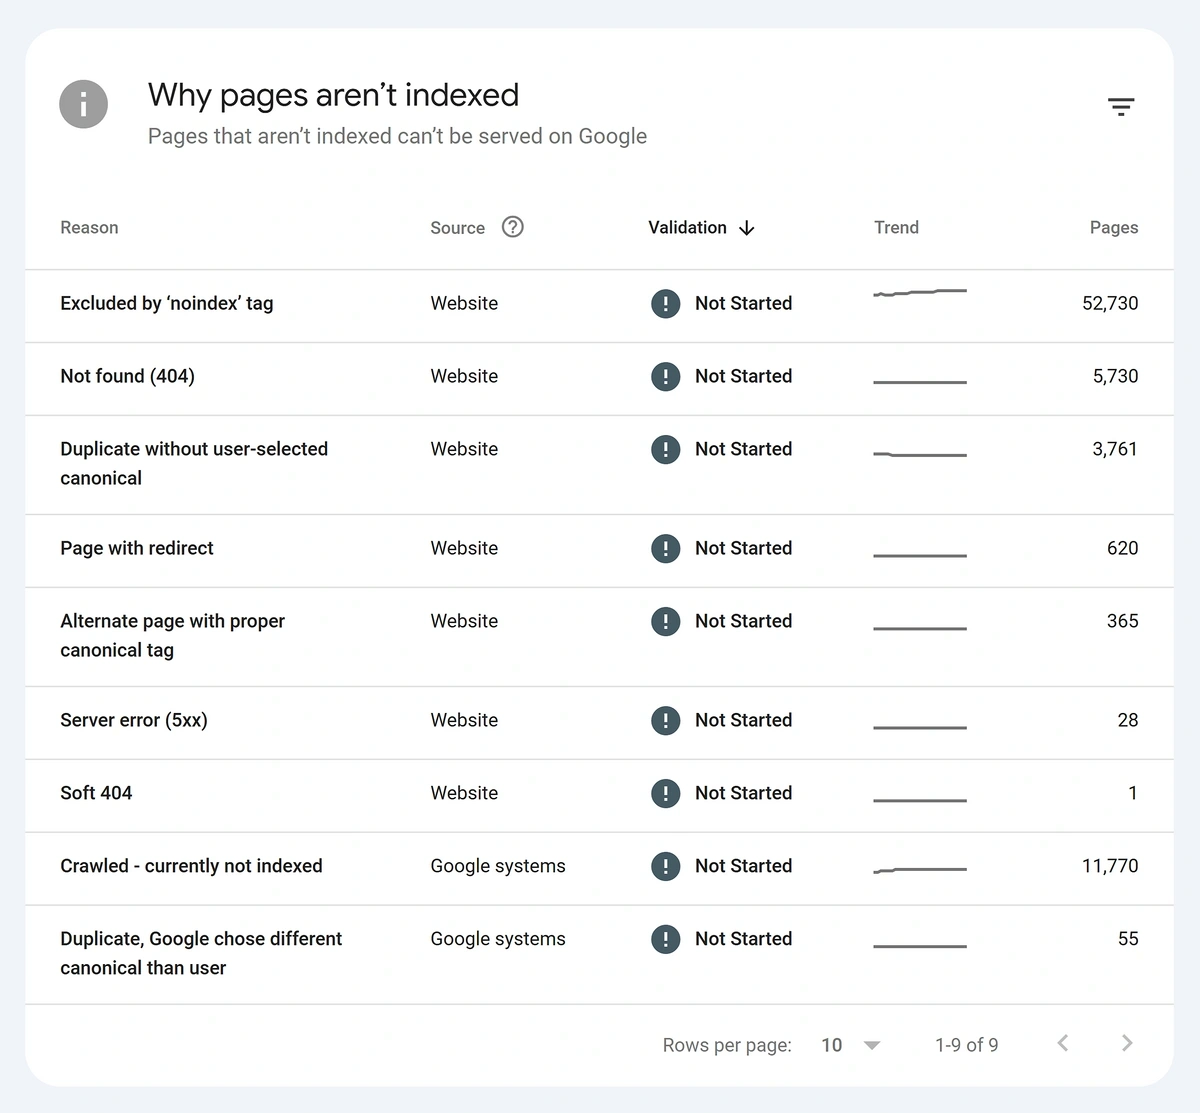
Task: Click the trend sparkline for noindex row
Action: click(920, 293)
